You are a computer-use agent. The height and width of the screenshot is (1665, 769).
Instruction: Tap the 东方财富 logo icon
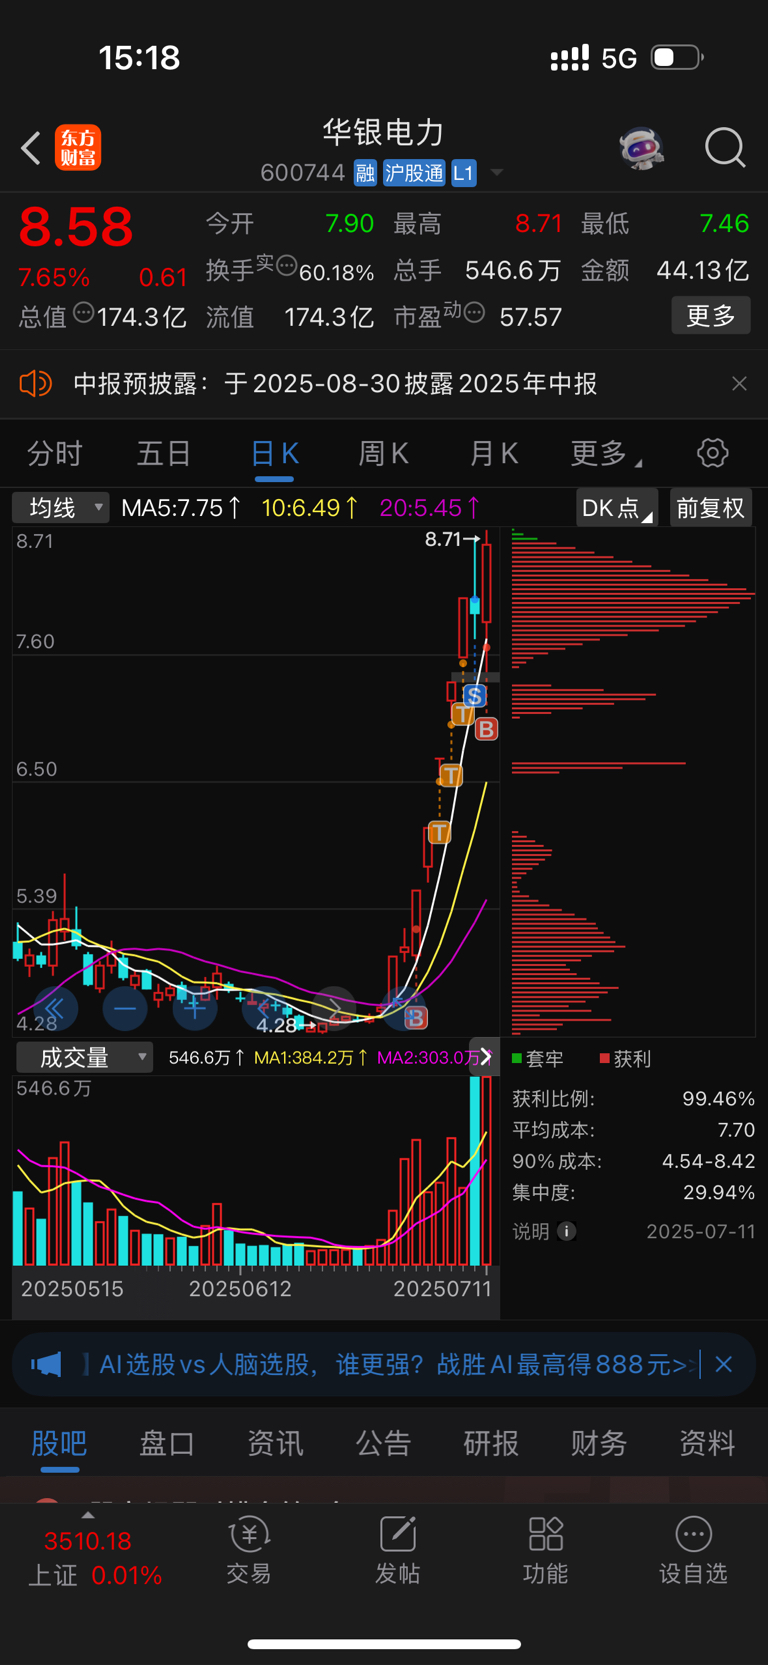[x=78, y=148]
